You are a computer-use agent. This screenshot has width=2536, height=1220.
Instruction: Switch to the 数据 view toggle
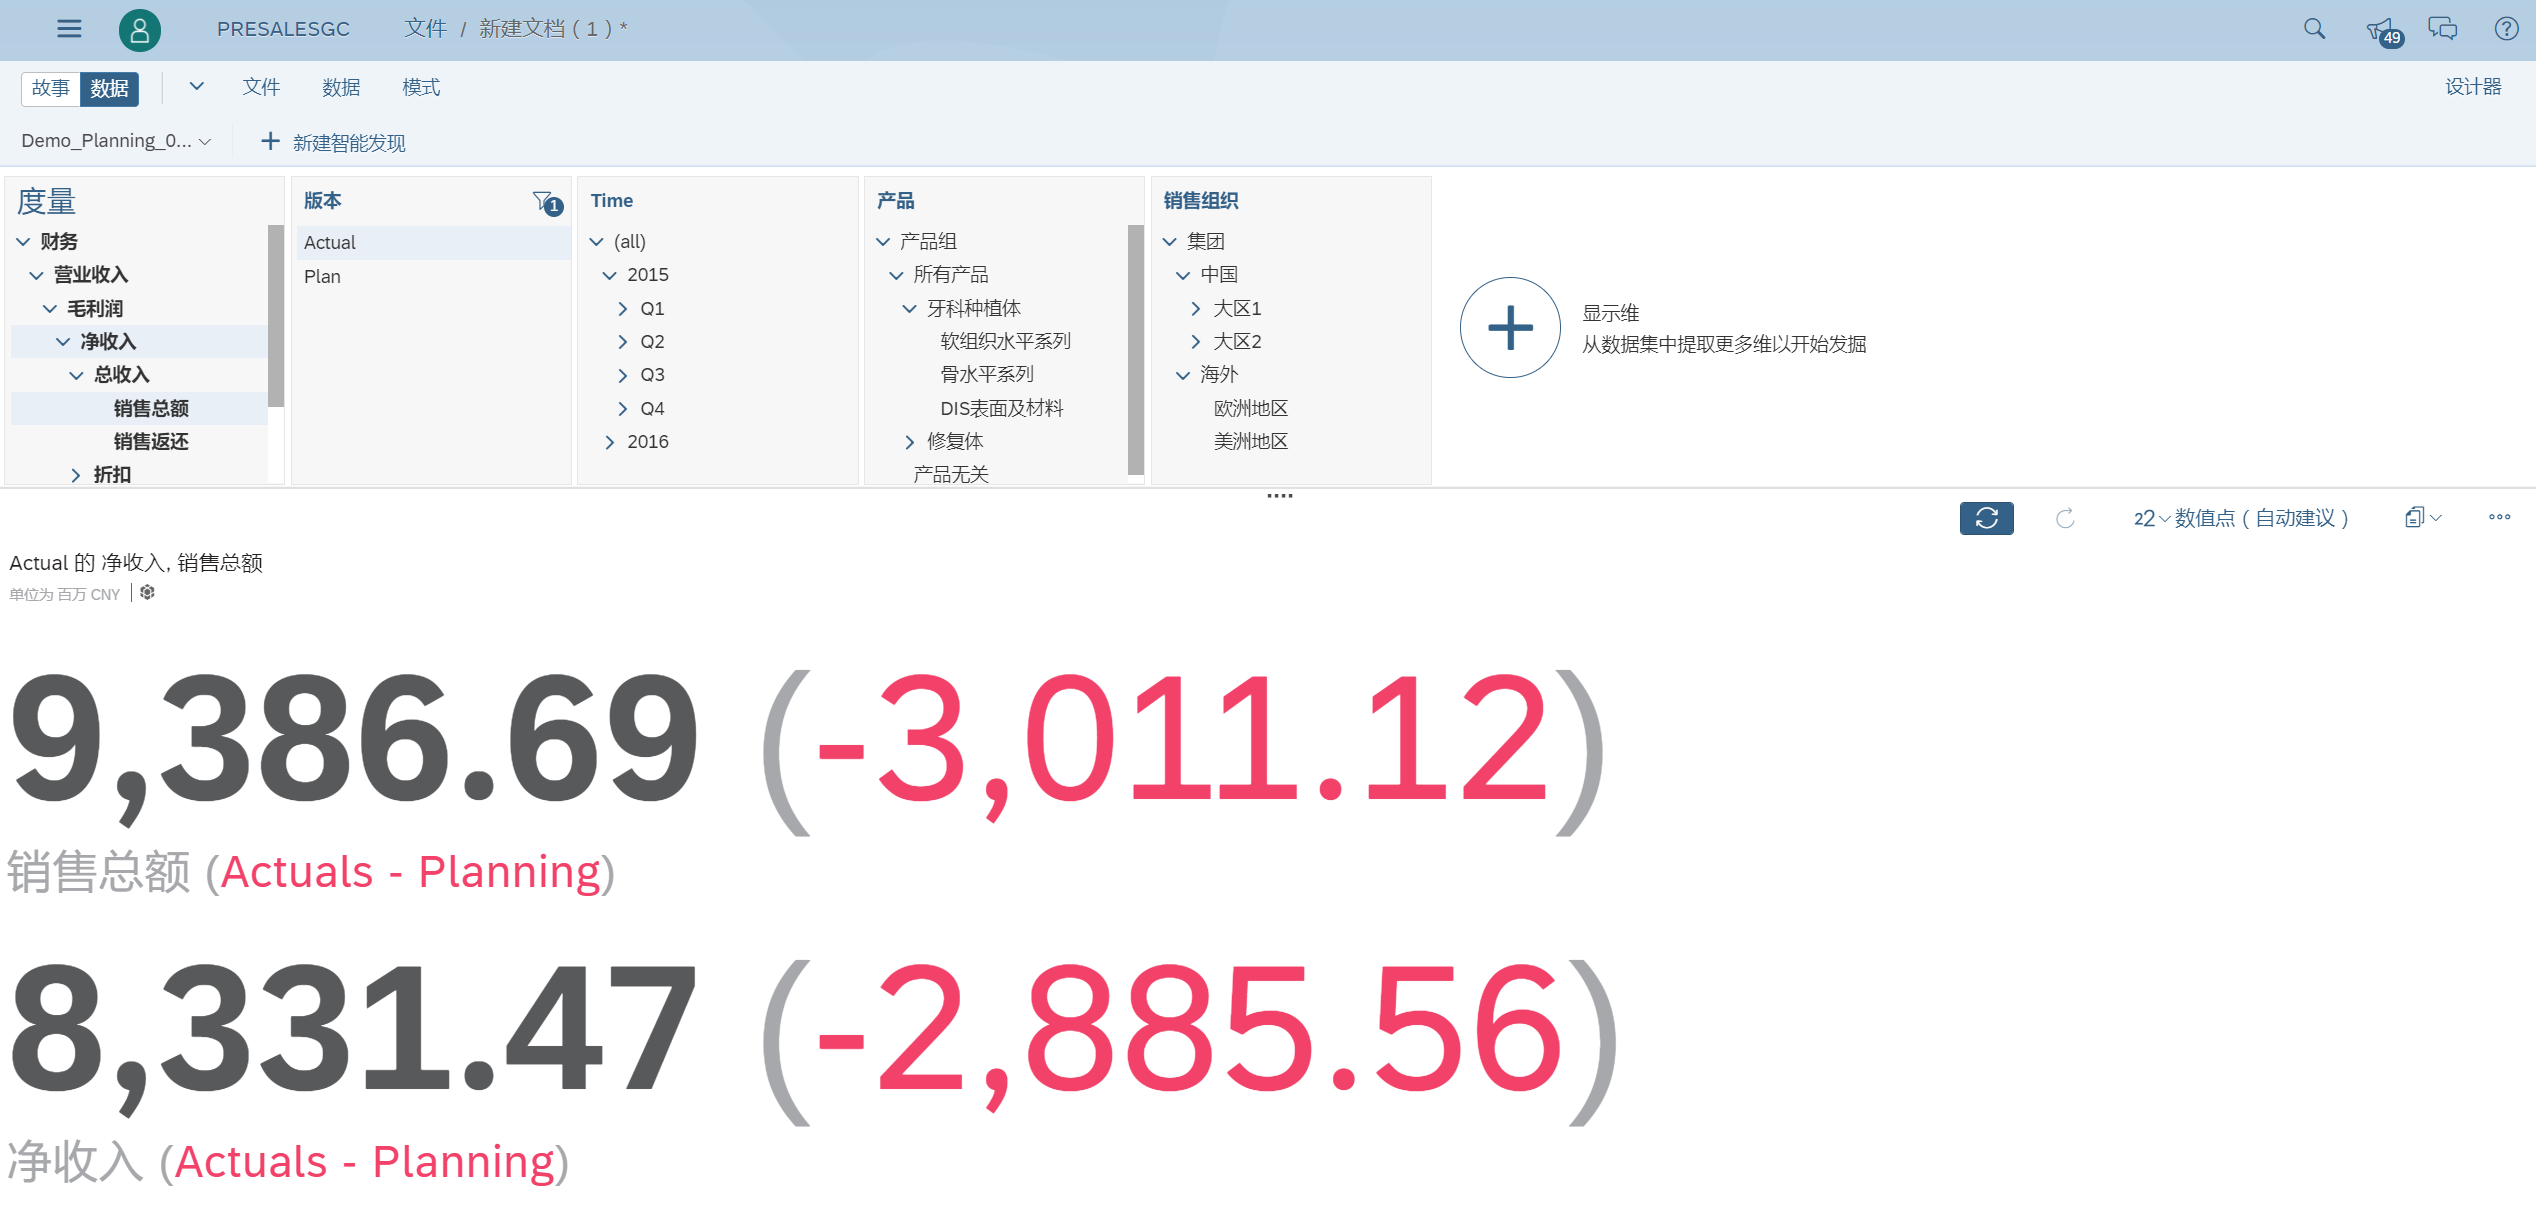(x=109, y=88)
